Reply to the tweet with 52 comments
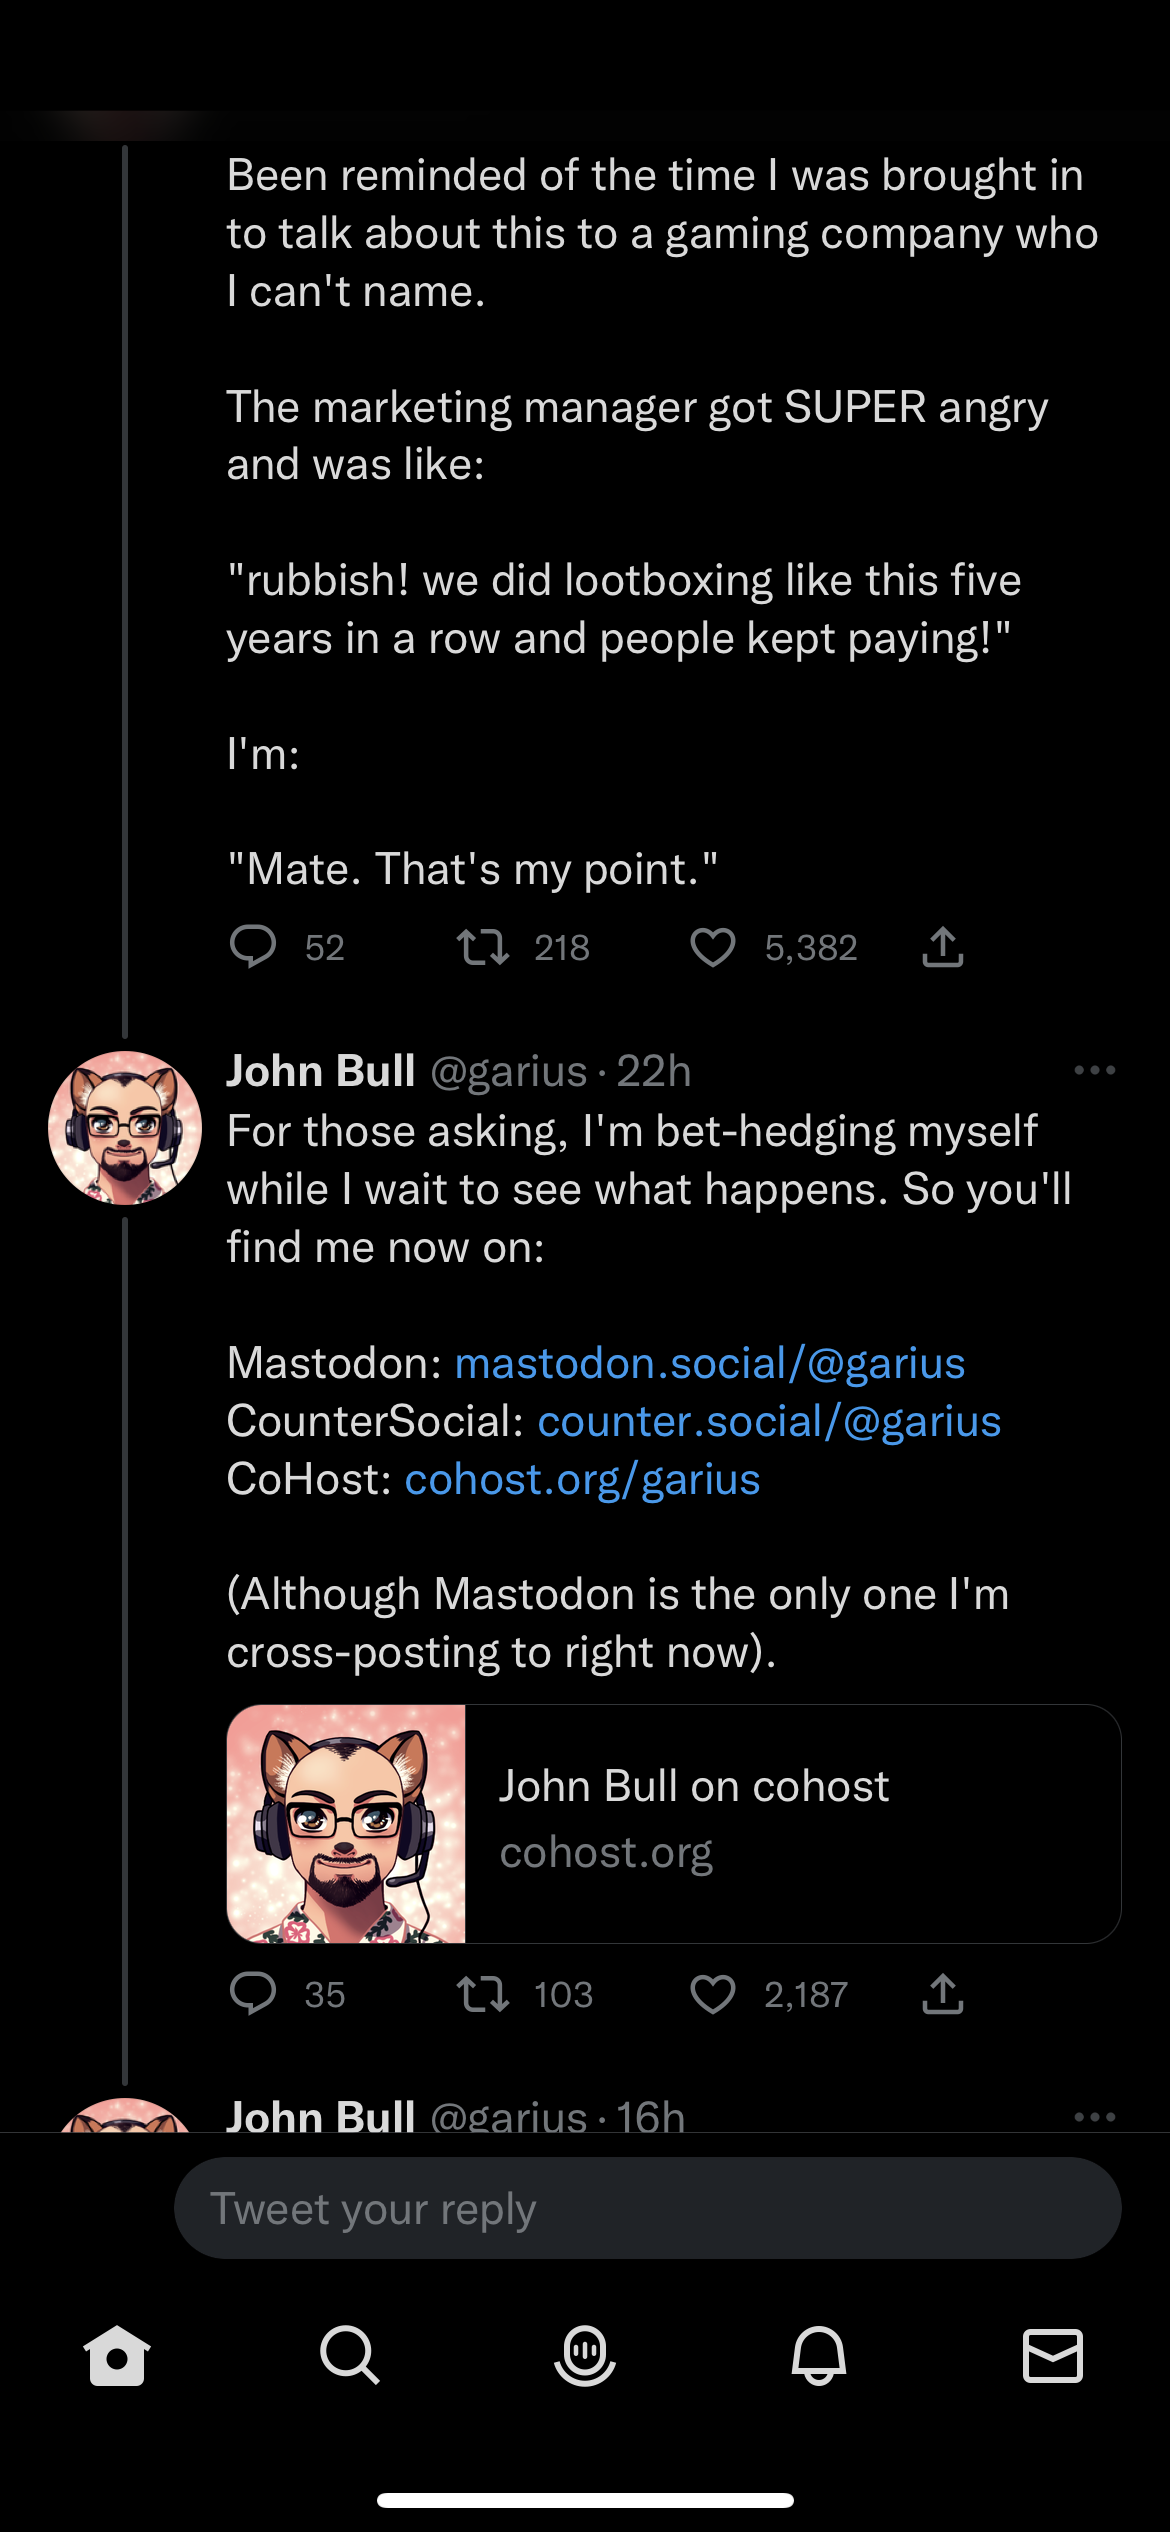This screenshot has height=2532, width=1170. pos(253,947)
